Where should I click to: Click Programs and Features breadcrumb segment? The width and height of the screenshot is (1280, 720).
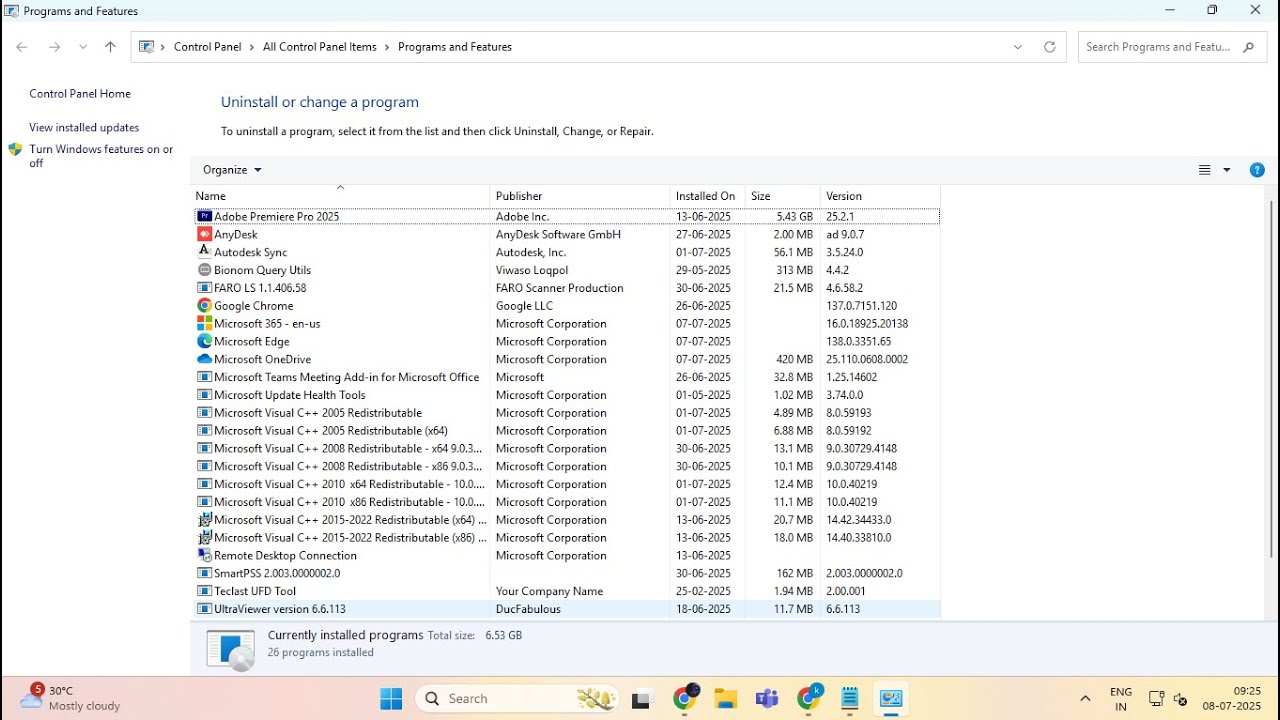tap(455, 47)
